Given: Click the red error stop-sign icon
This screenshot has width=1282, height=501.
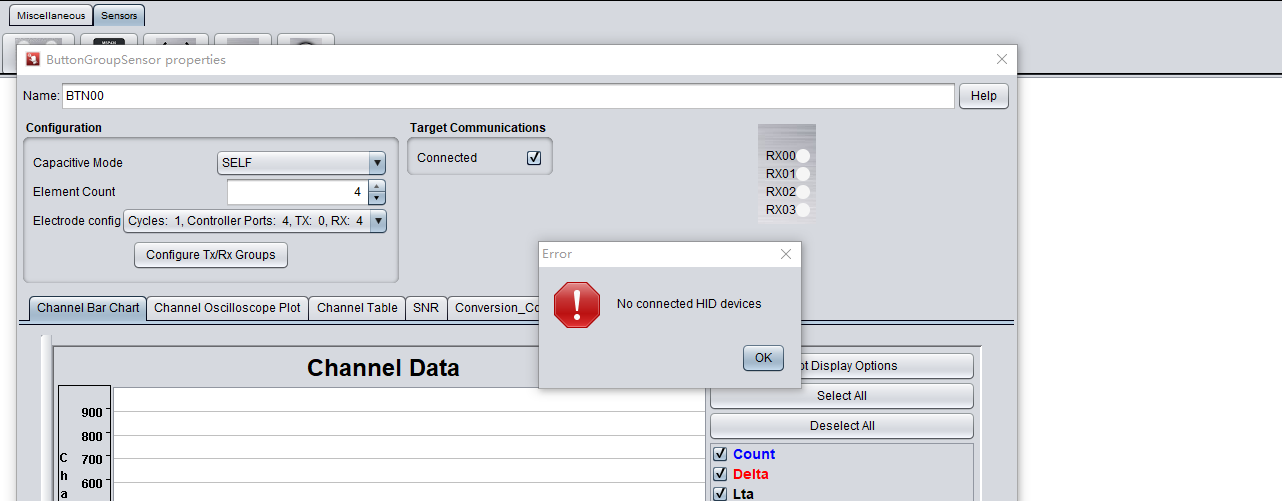Looking at the screenshot, I should pos(577,304).
